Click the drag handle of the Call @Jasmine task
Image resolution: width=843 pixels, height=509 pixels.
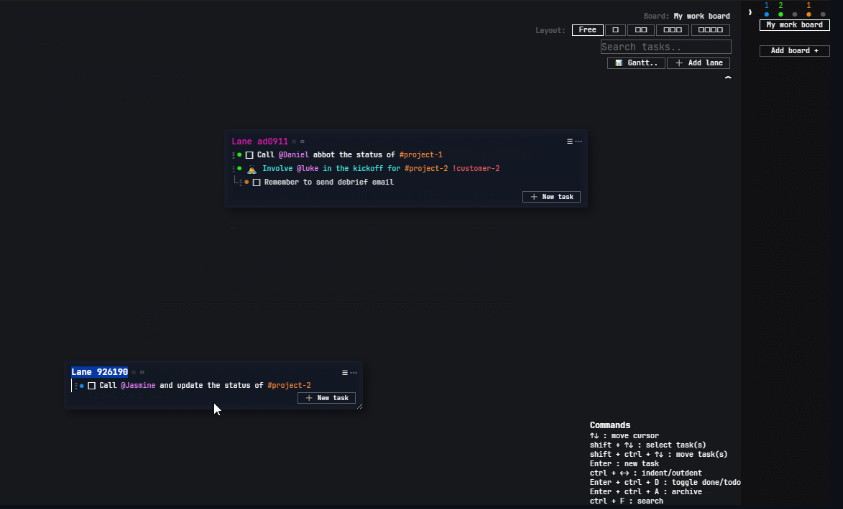point(75,385)
